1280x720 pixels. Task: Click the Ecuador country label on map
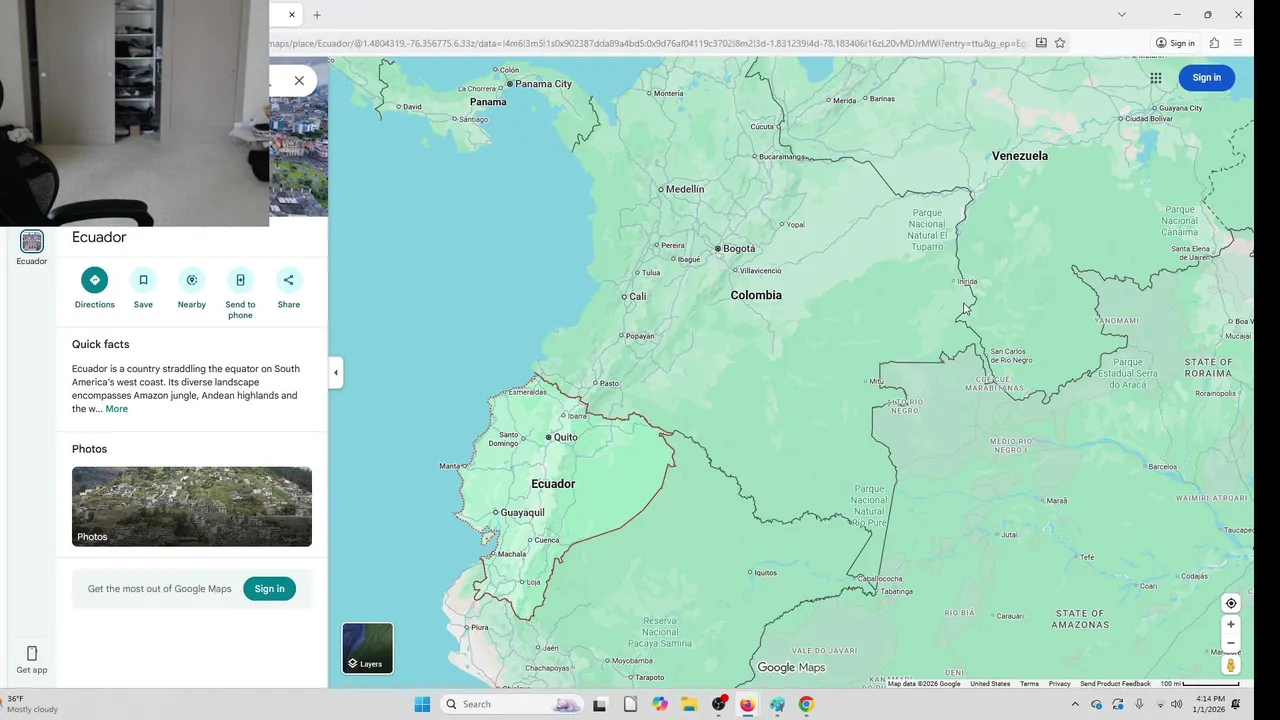[553, 484]
